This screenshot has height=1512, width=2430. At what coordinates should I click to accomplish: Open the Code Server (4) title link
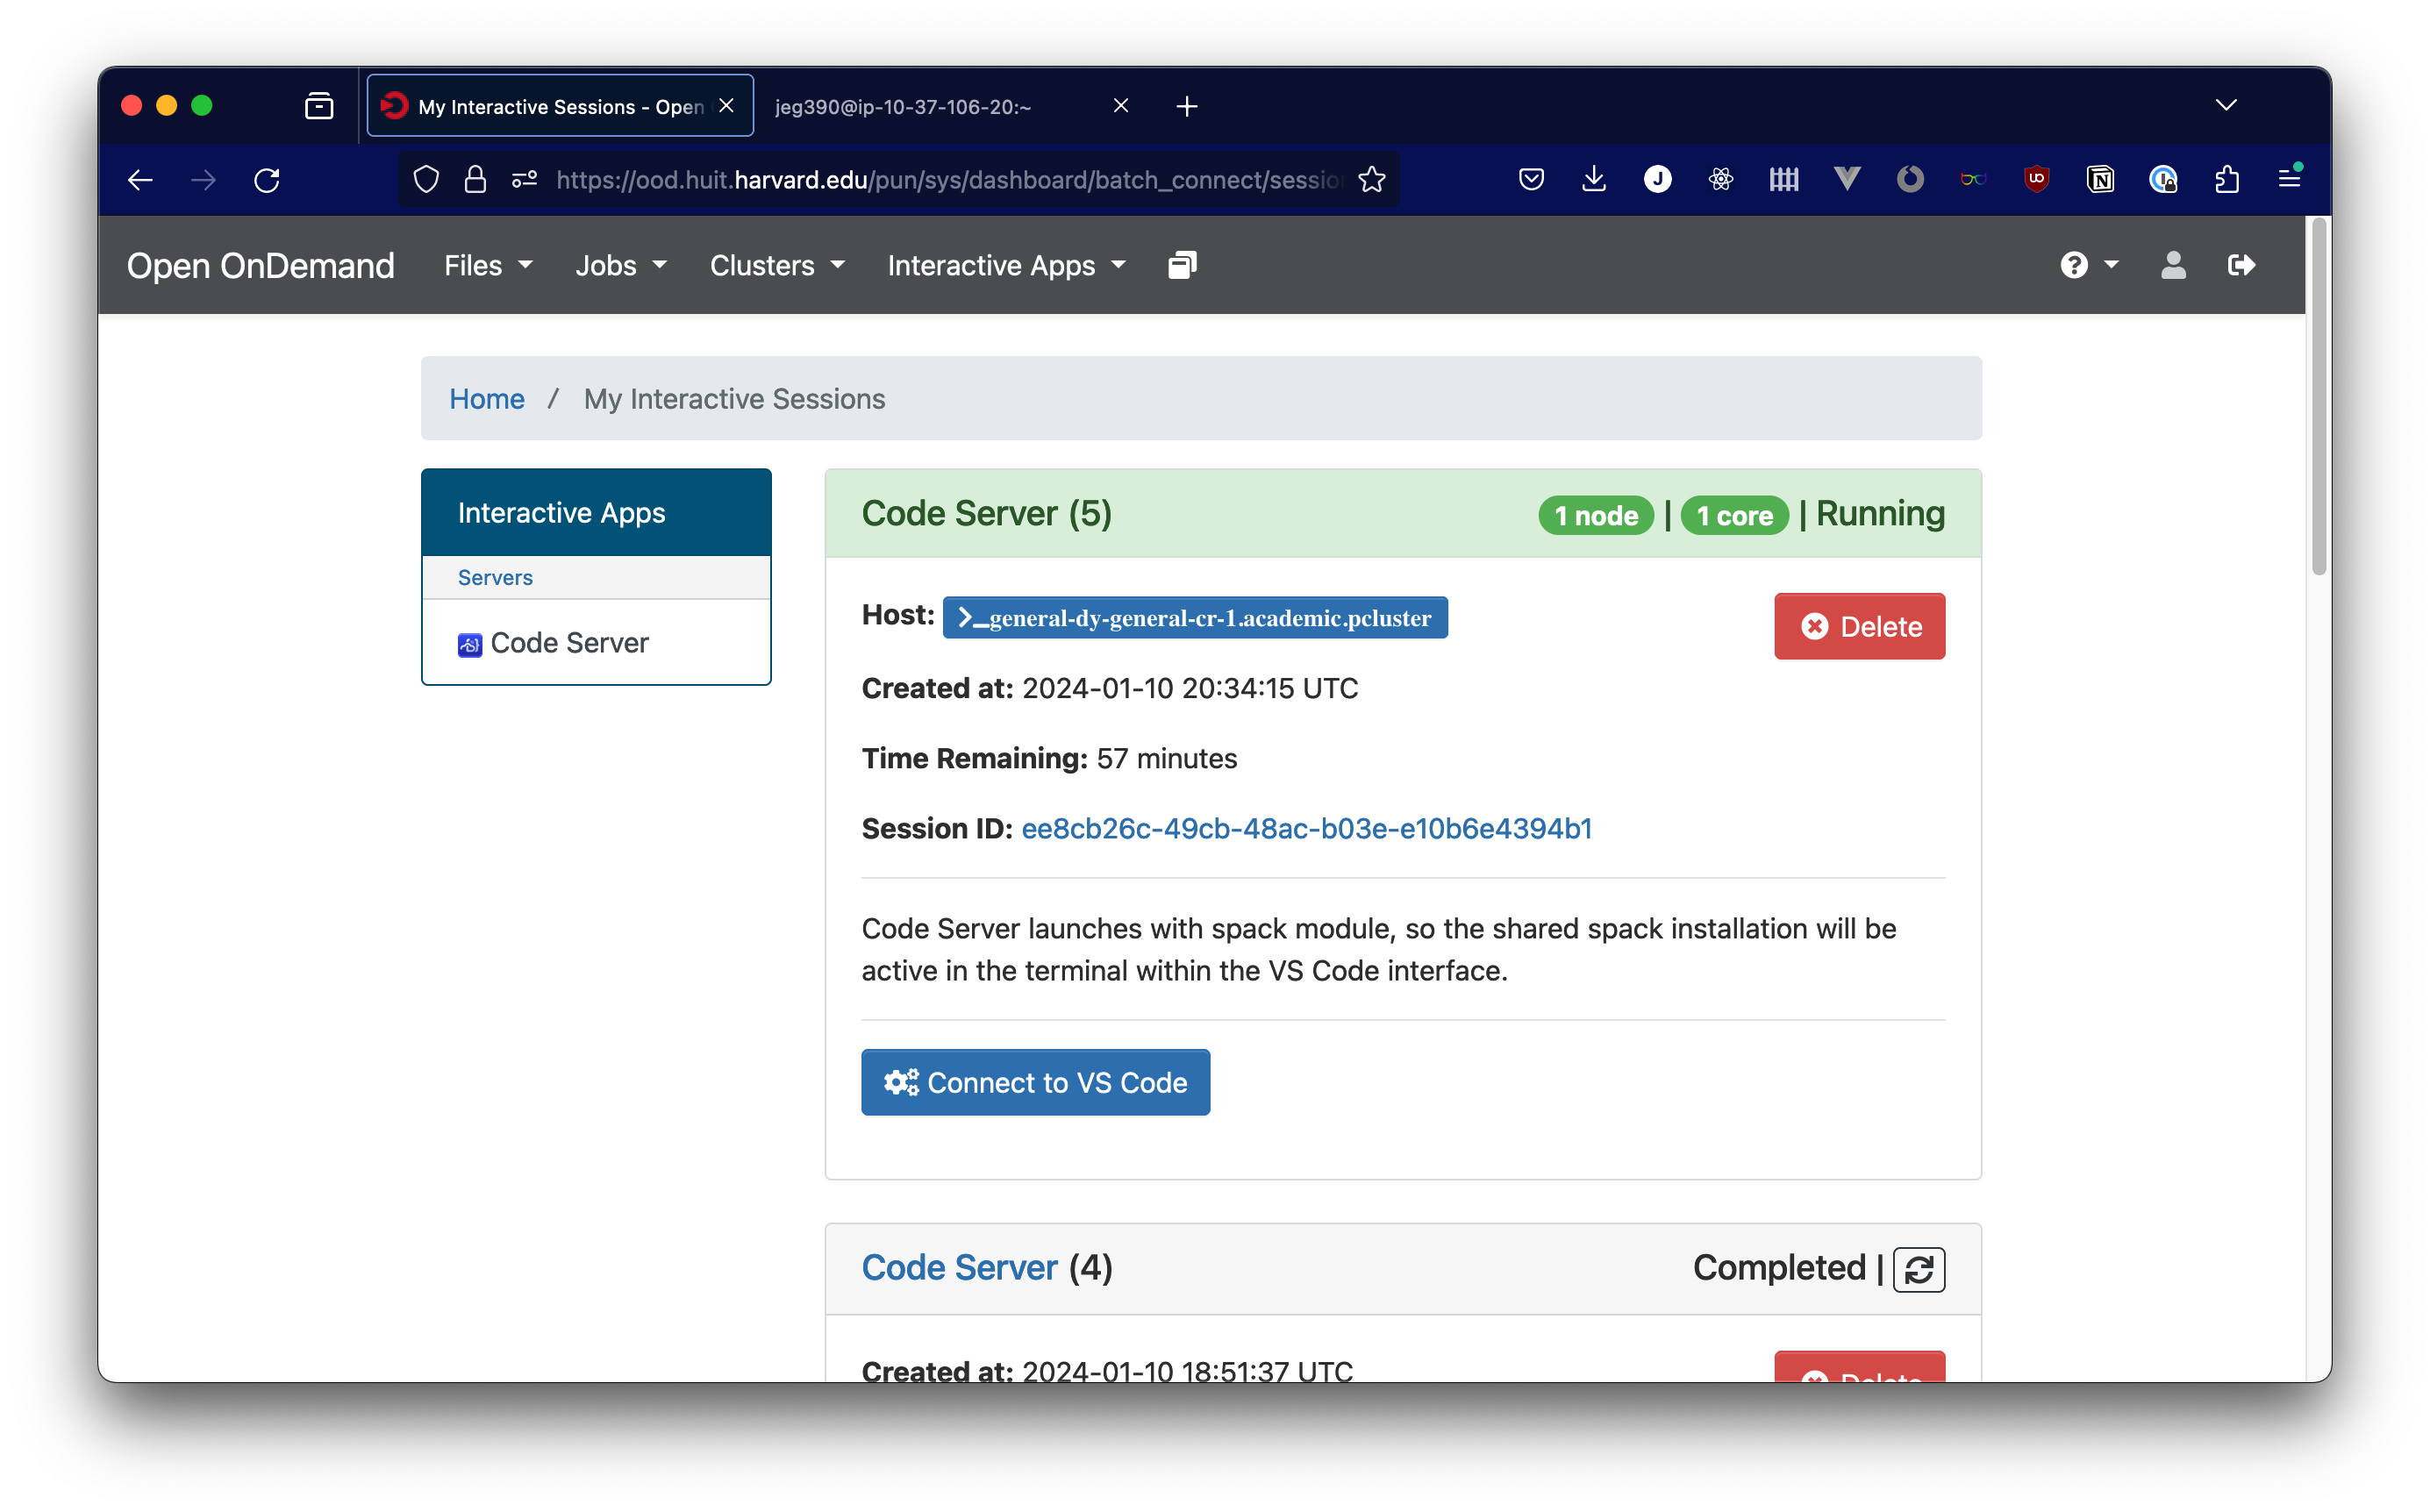(958, 1268)
